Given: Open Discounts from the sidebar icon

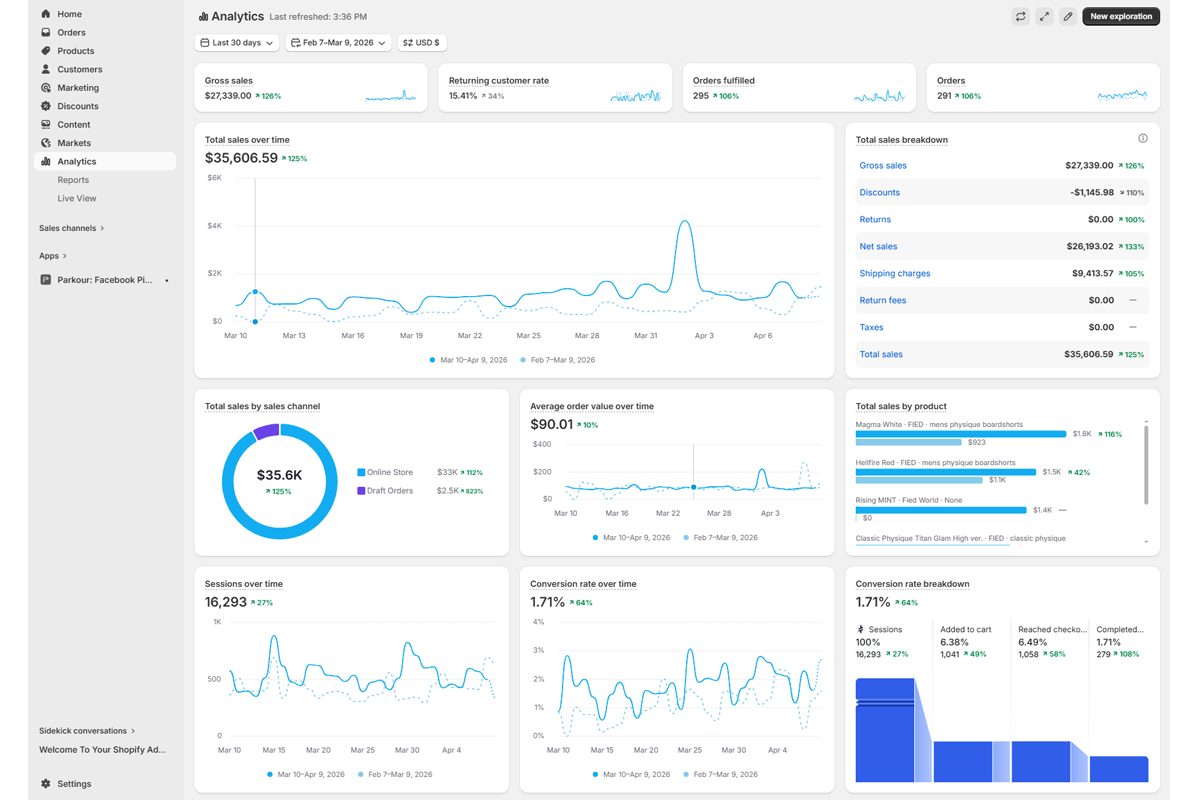Looking at the screenshot, I should click(x=46, y=106).
